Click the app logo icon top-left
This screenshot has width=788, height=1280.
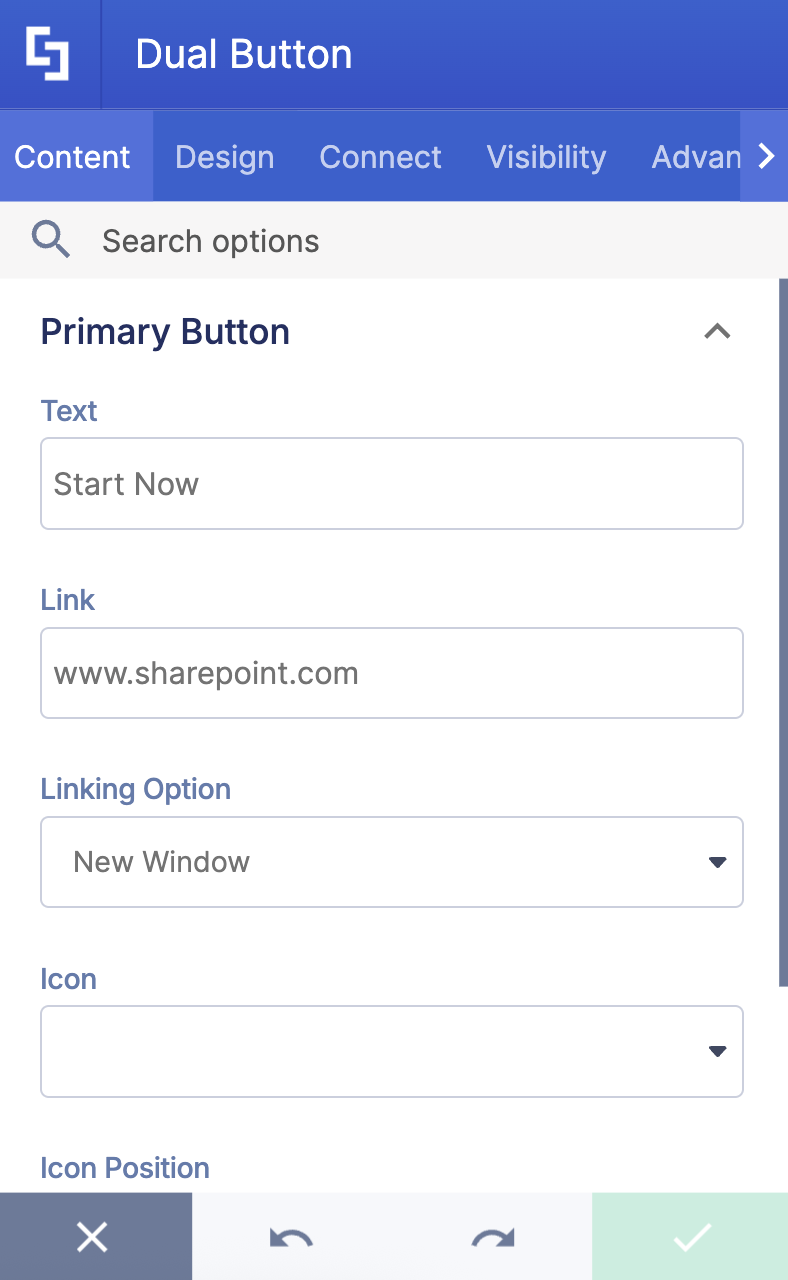click(x=49, y=52)
